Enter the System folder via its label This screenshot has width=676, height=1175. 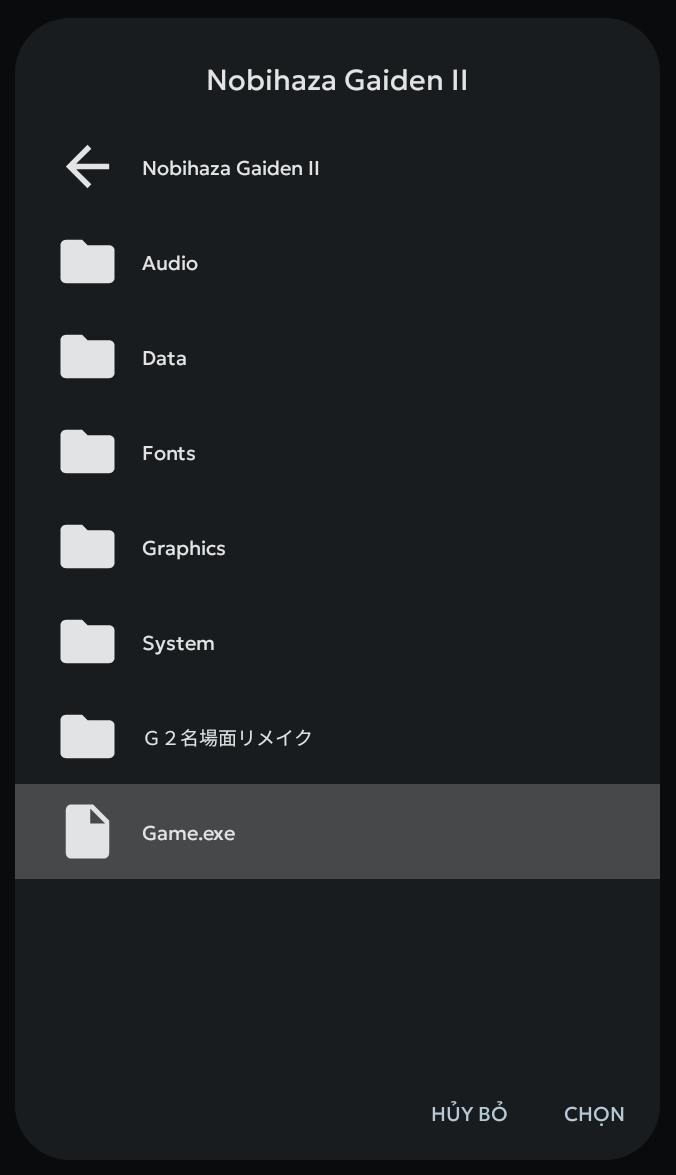(x=178, y=643)
